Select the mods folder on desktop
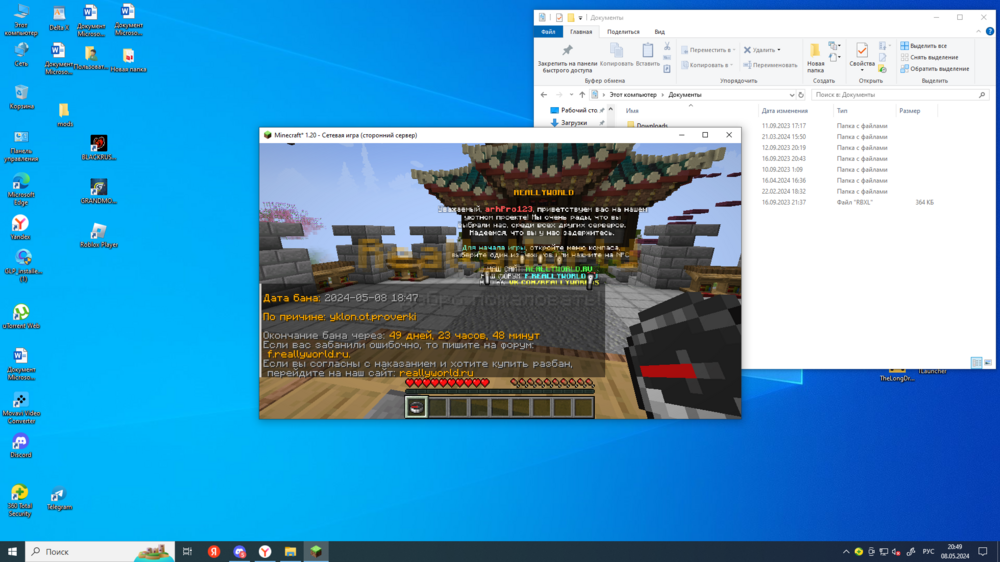 [x=64, y=115]
